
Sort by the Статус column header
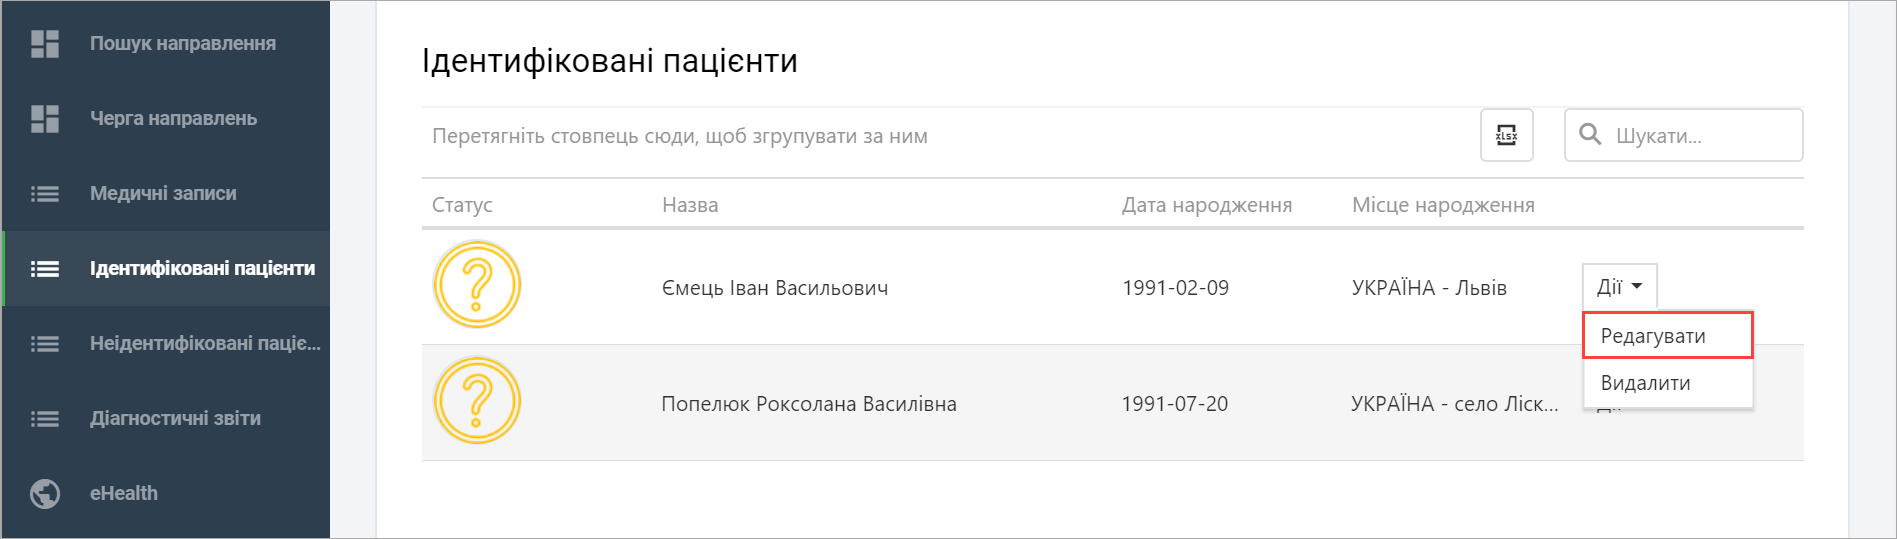[x=462, y=205]
